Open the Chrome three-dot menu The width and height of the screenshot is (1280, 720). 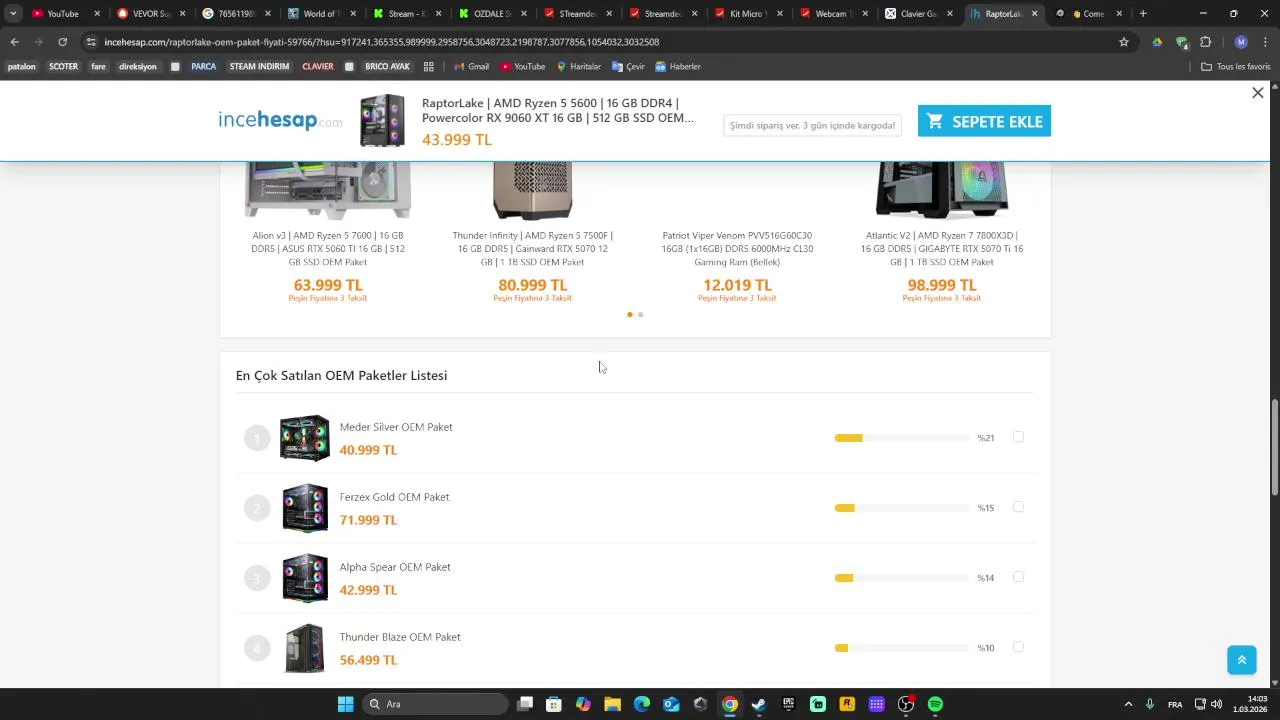[1264, 42]
